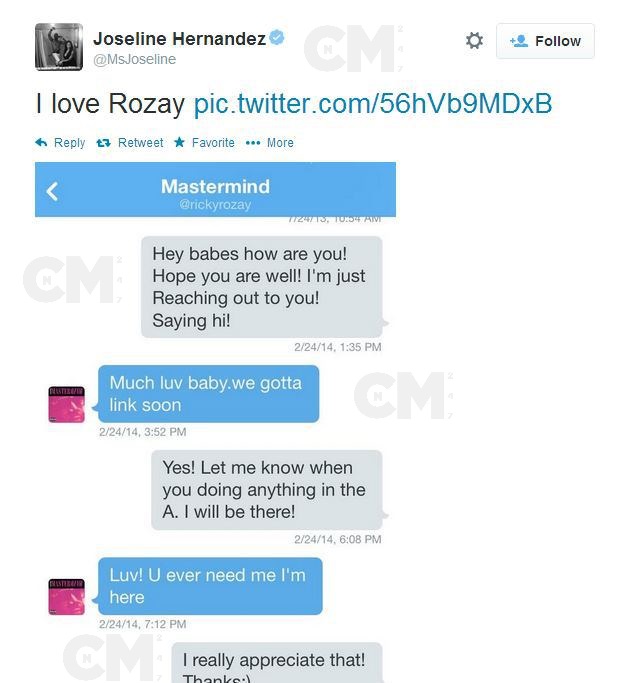620x683 pixels.
Task: Click the 'Luv! U ever need me' bubble
Action: pos(210,586)
